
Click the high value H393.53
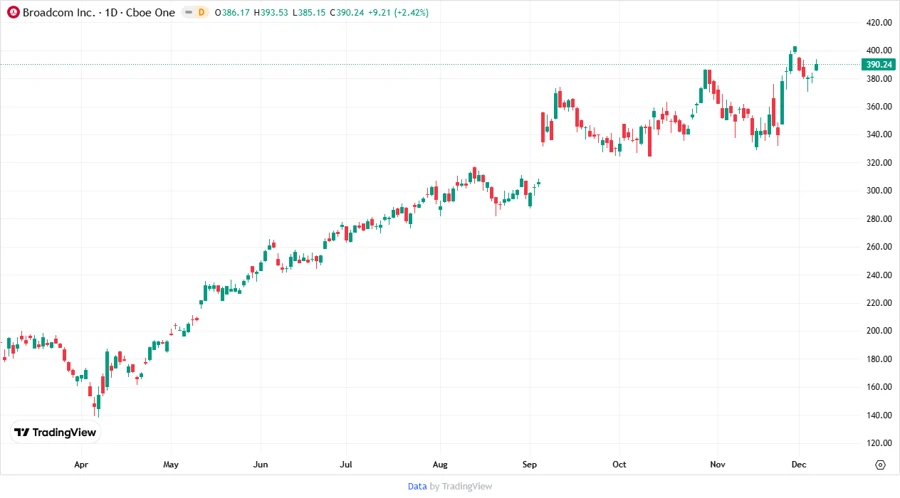point(271,12)
